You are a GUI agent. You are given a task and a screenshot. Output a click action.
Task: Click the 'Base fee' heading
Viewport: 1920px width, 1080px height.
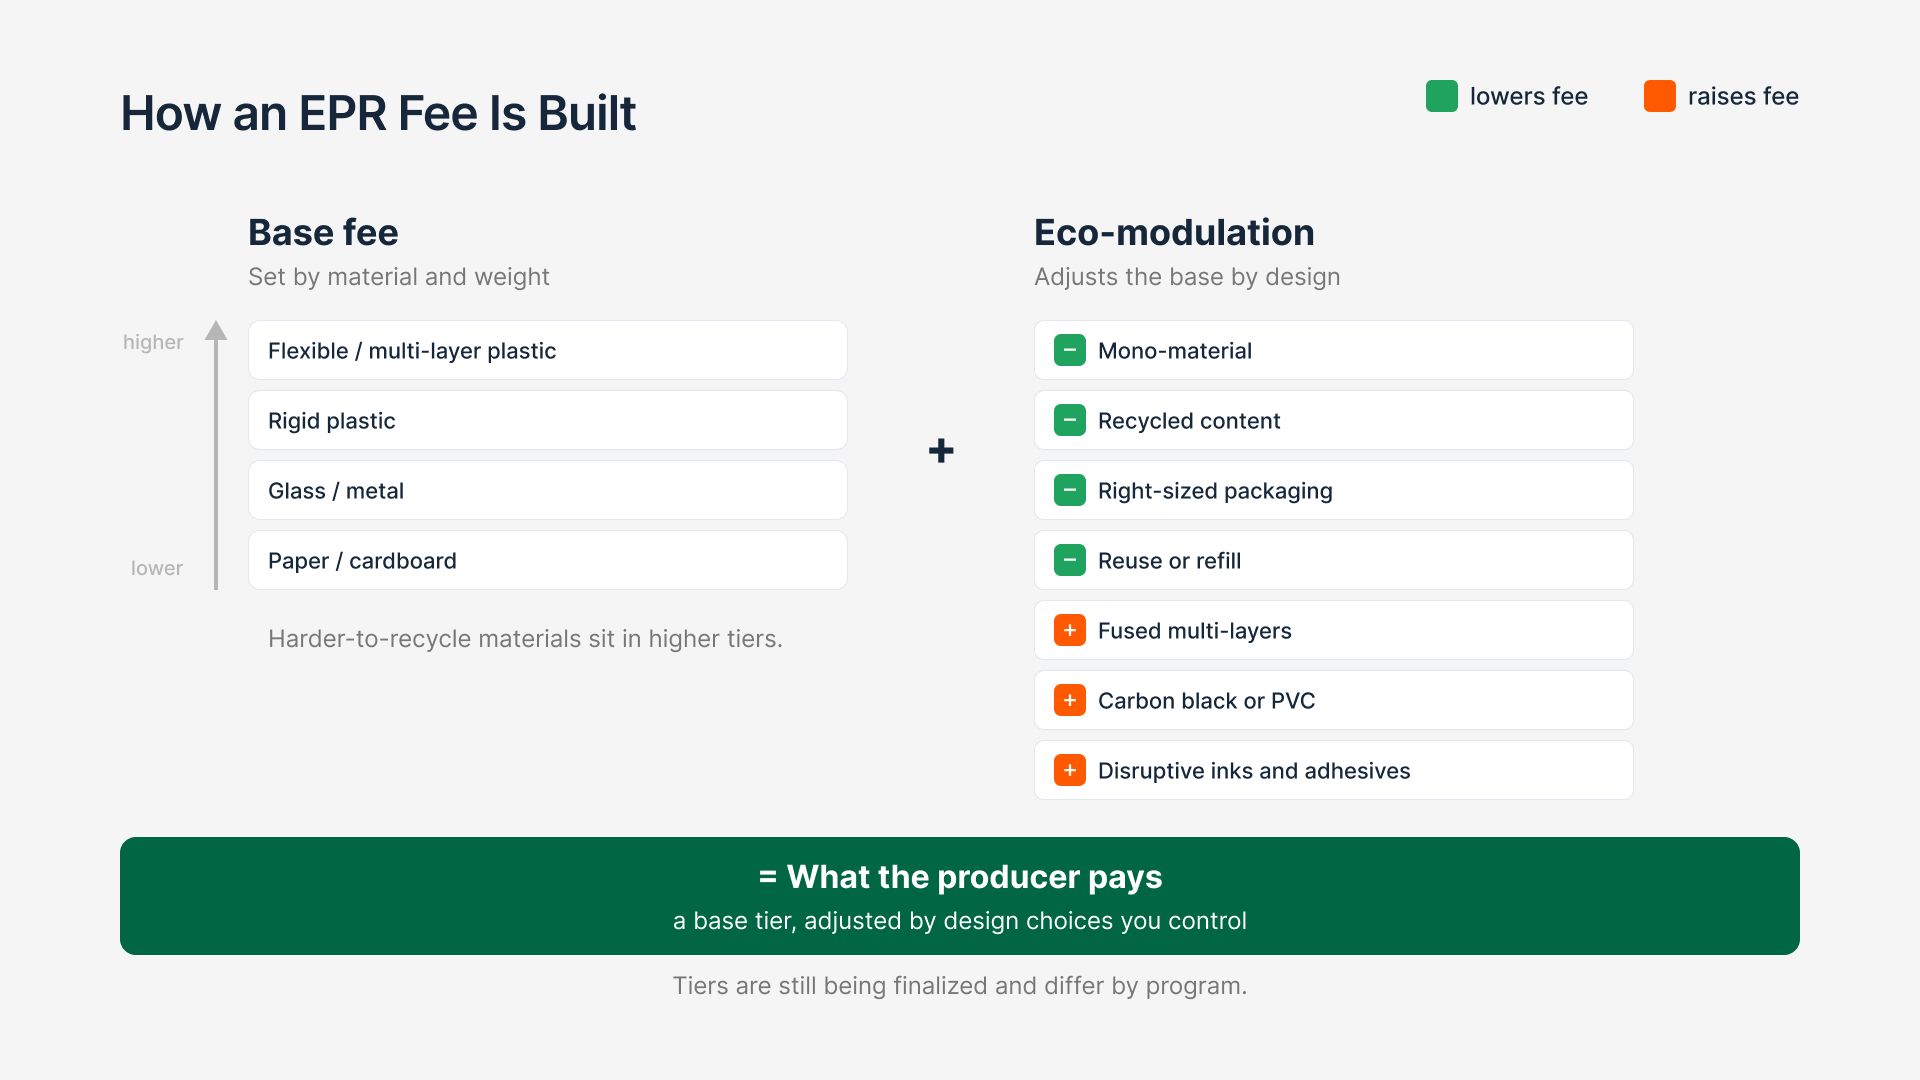pos(323,232)
